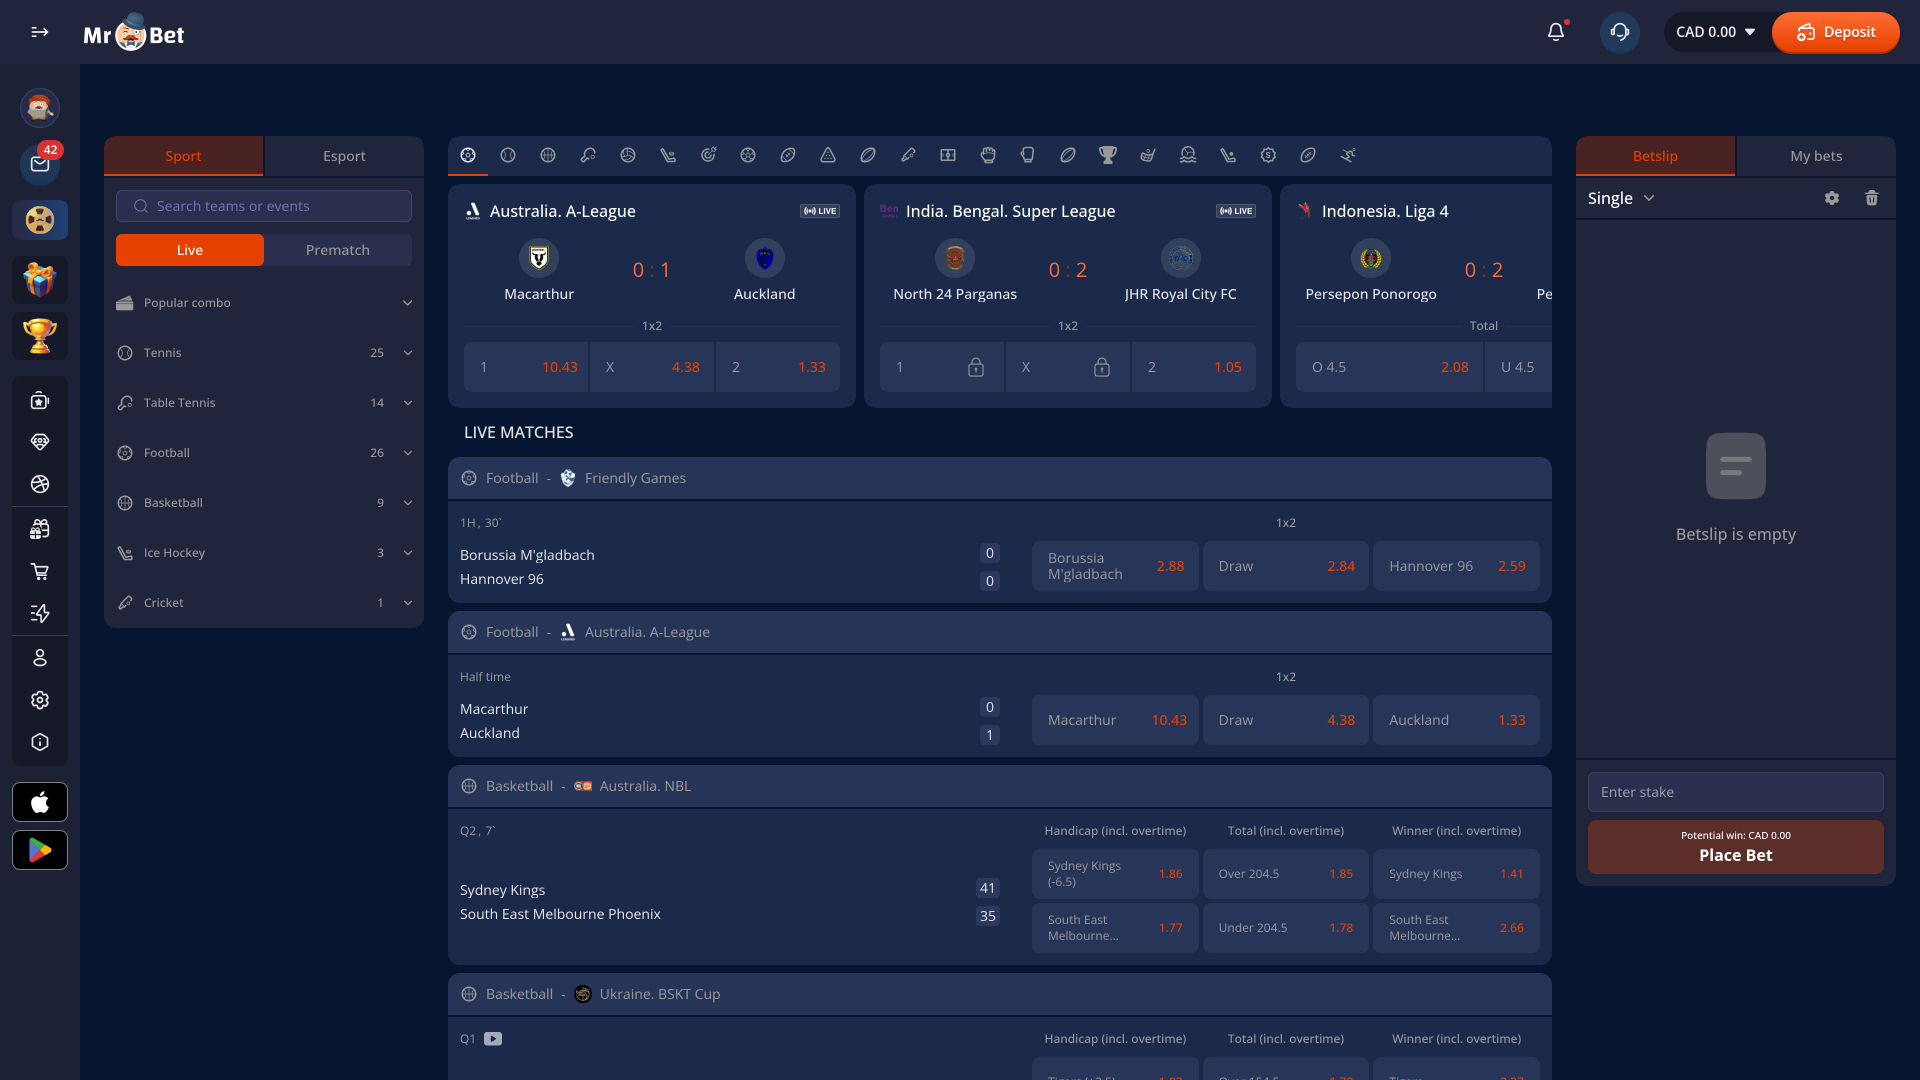Open the Betslip tab
Image resolution: width=1920 pixels, height=1080 pixels.
point(1655,156)
